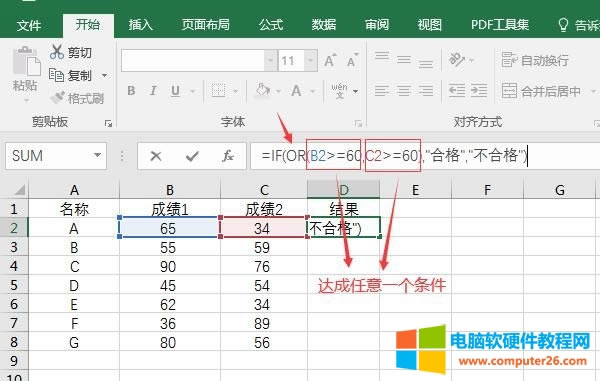The height and width of the screenshot is (381, 600).
Task: Toggle Bold formatting
Action: pos(131,91)
